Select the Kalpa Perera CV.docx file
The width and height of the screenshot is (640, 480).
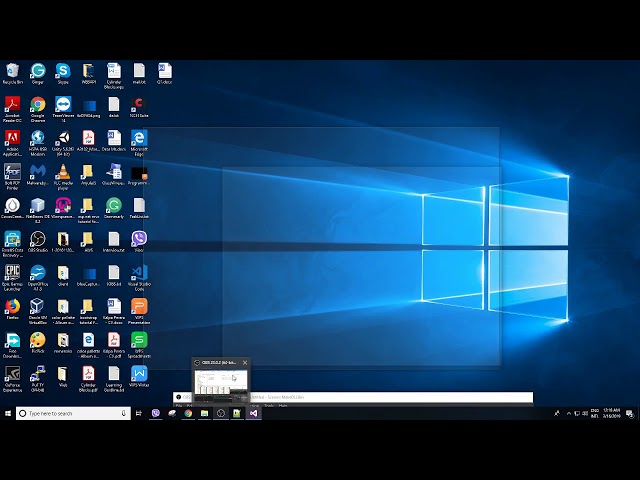coord(113,311)
